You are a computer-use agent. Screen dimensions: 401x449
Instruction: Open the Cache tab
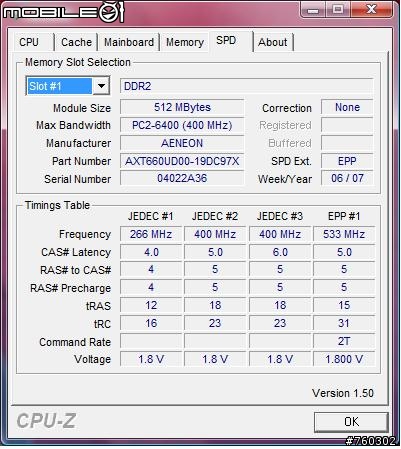[x=76, y=42]
